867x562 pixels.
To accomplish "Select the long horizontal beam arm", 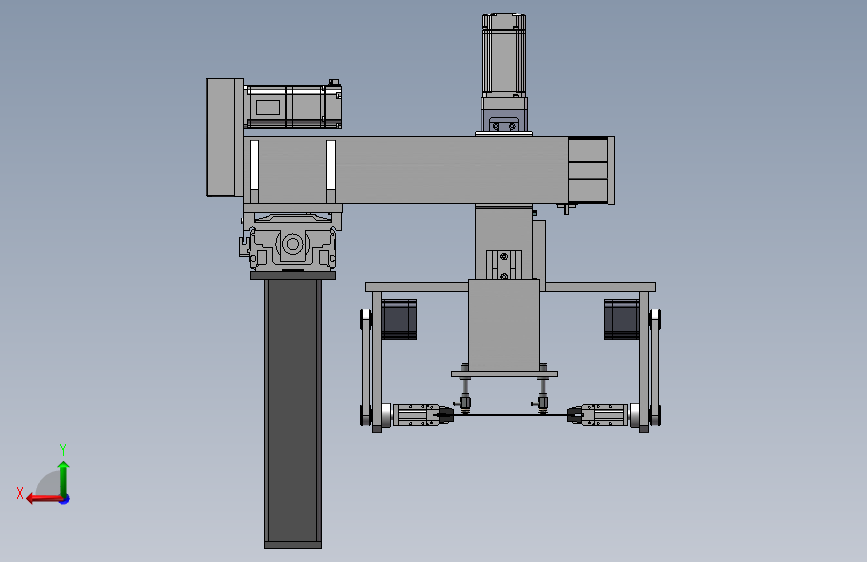I will (x=406, y=170).
